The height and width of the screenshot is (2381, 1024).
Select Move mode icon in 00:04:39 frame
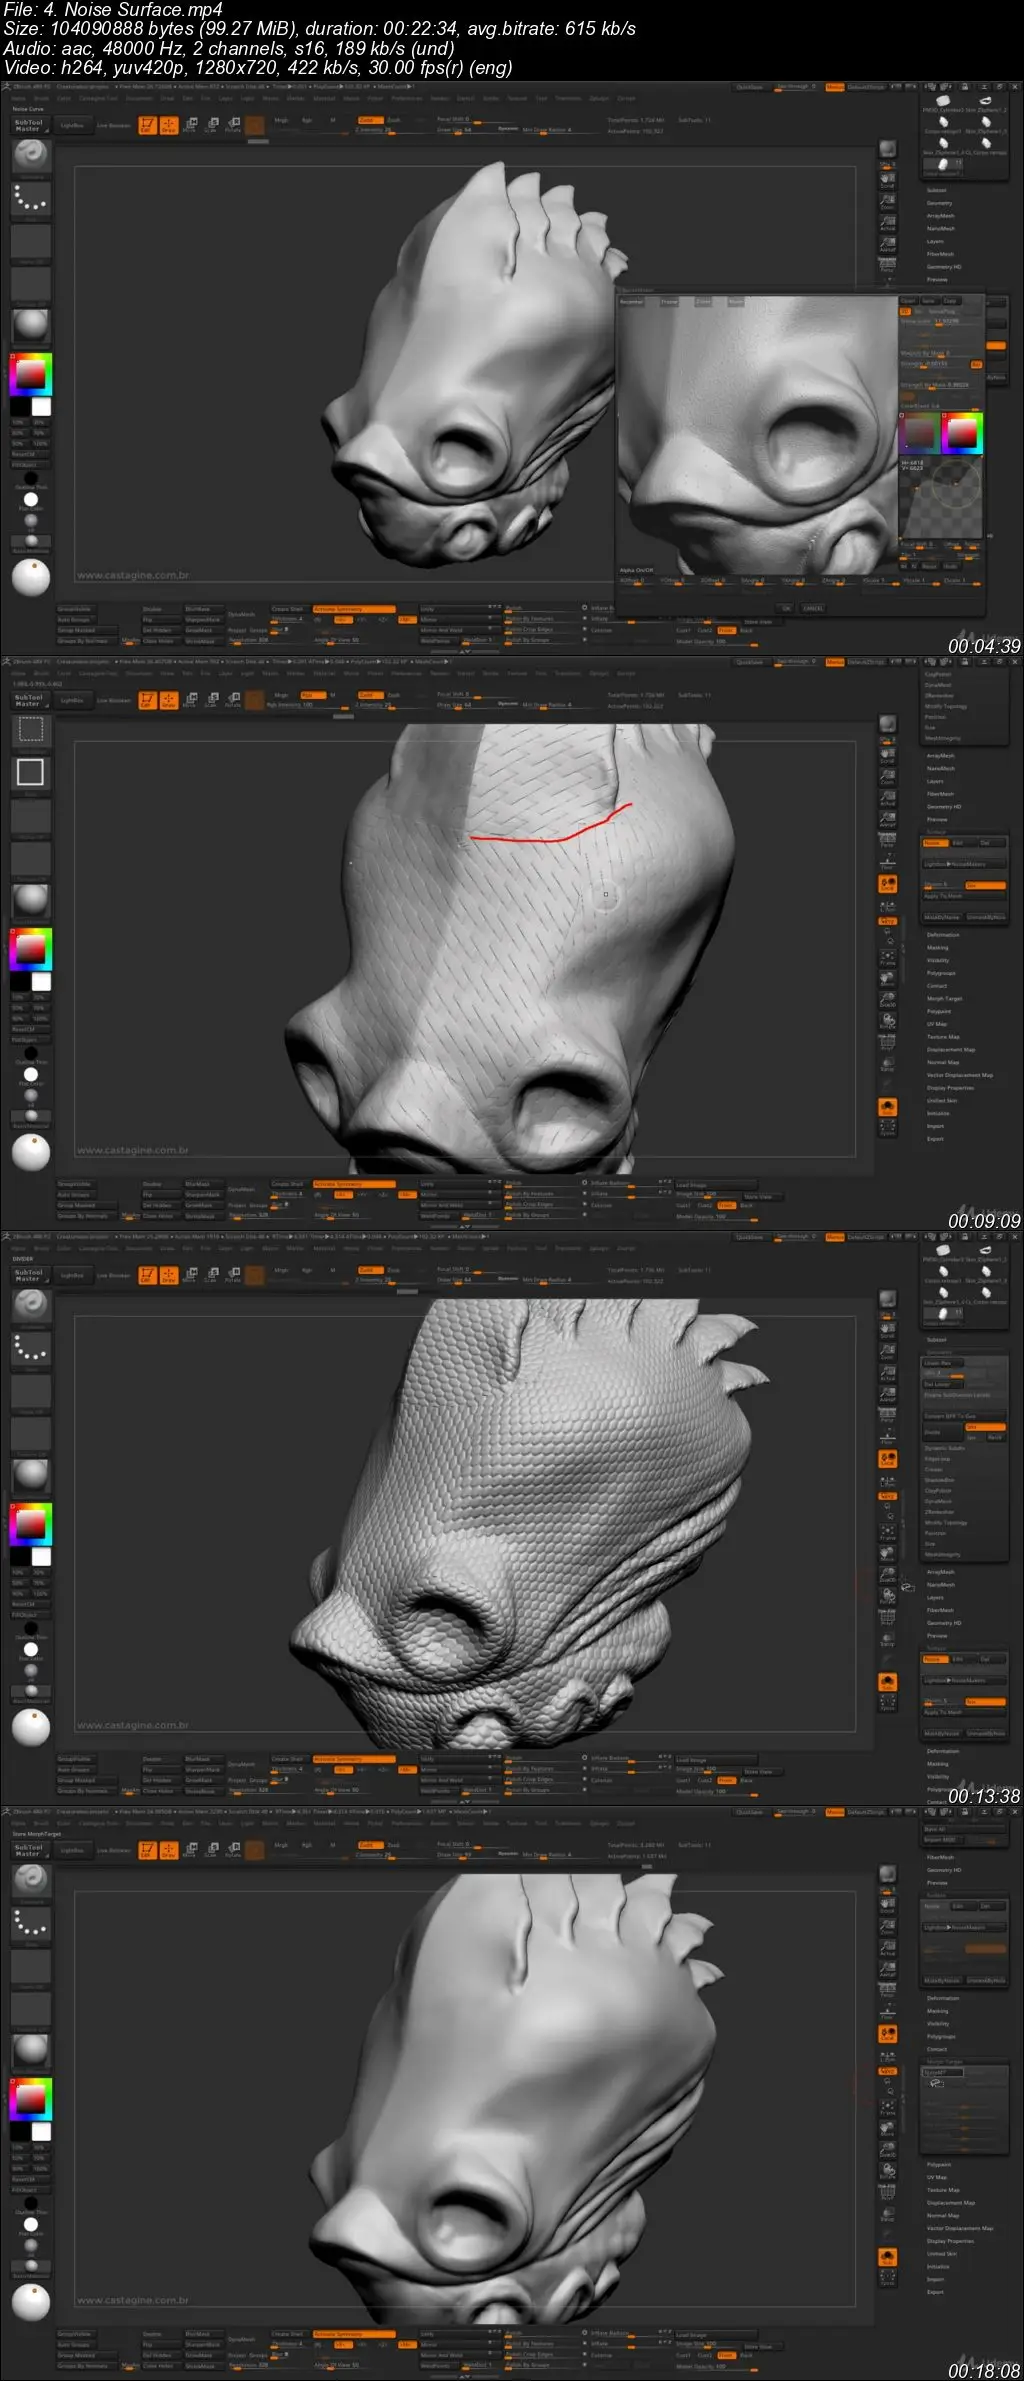[190, 125]
